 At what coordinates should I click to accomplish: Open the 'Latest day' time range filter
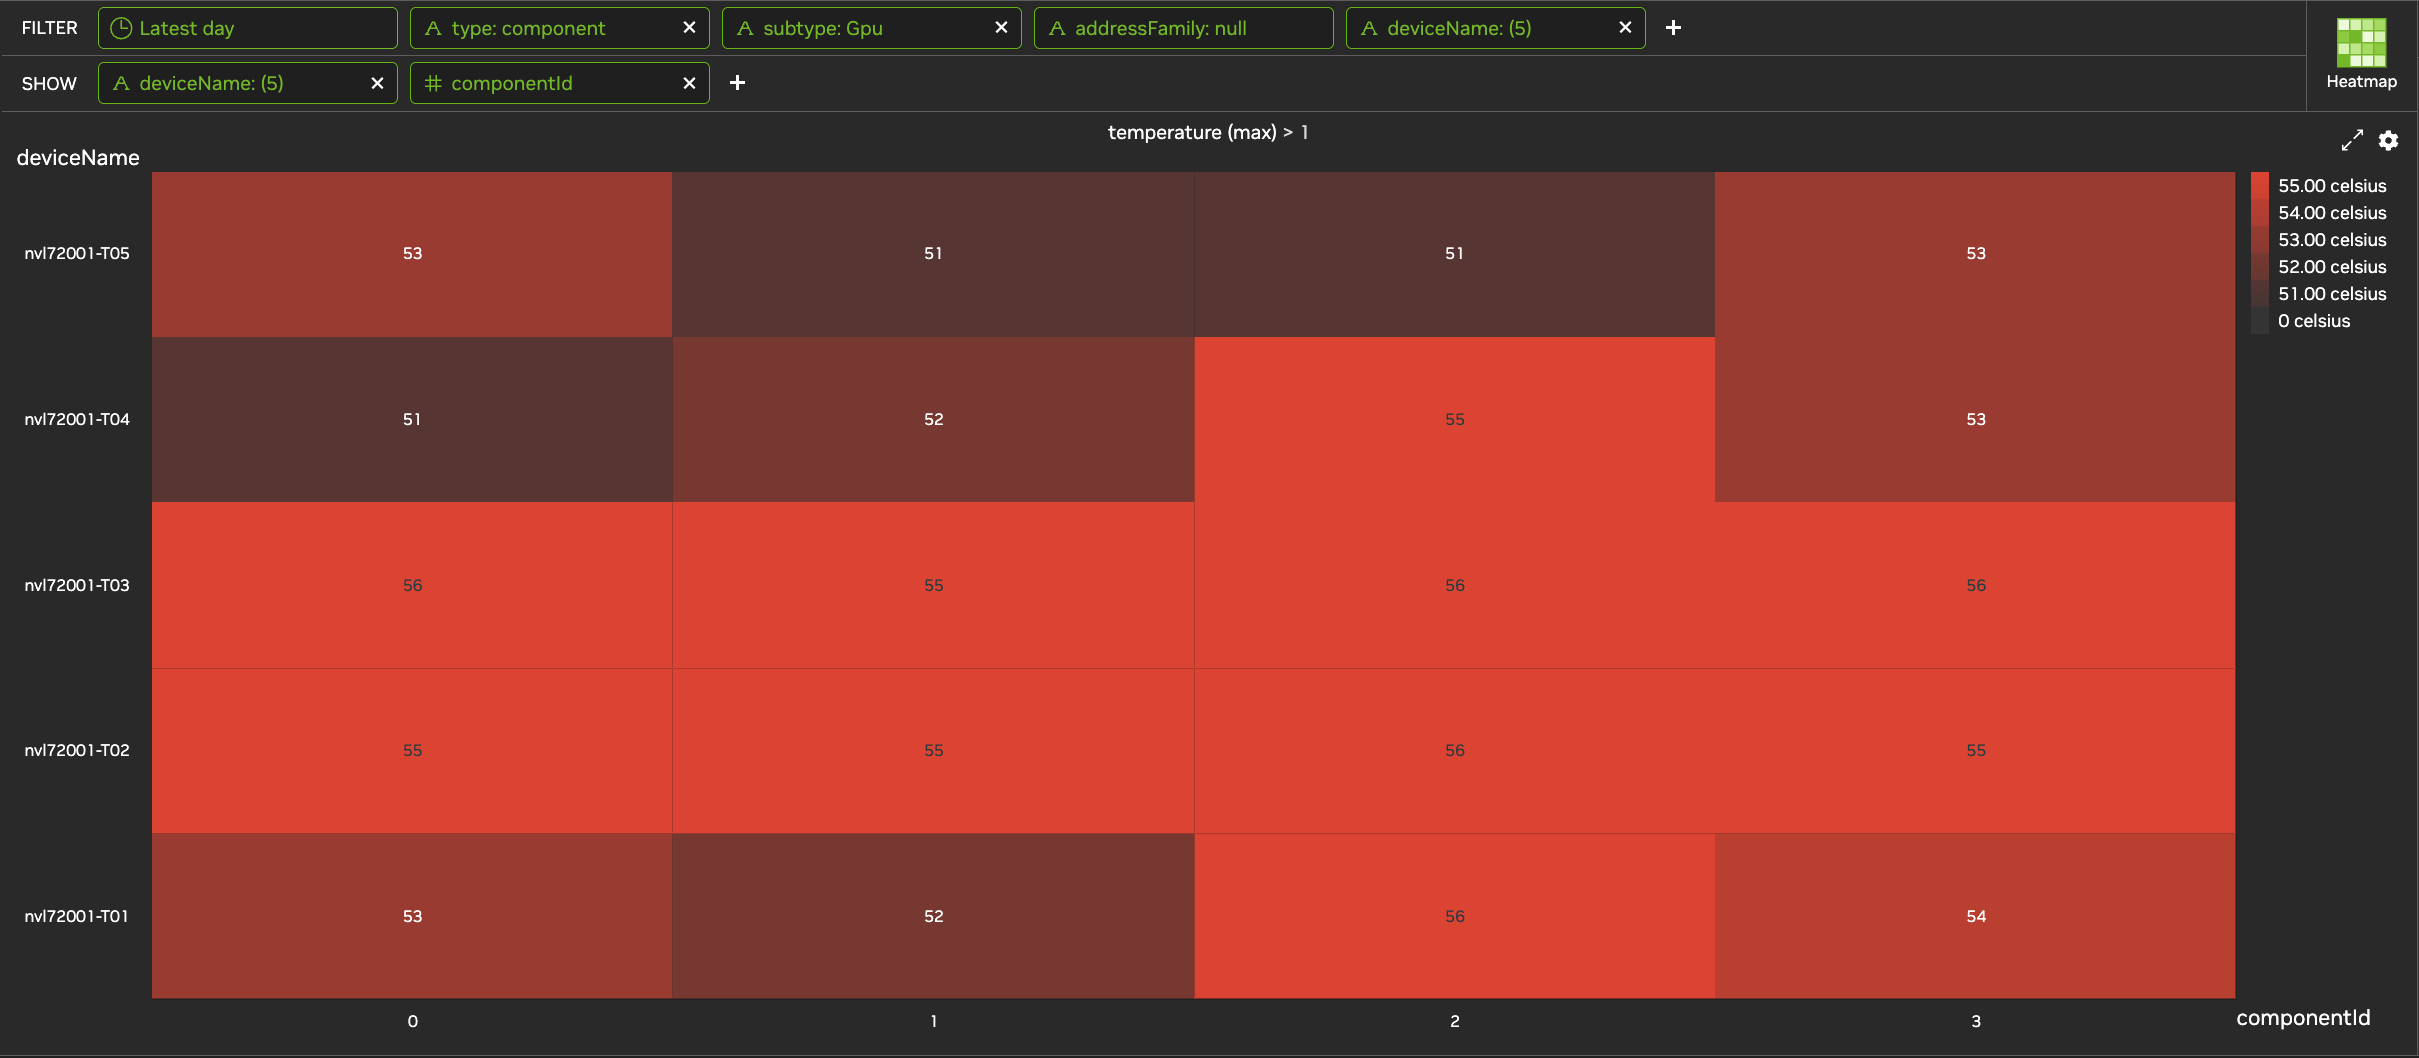coord(248,28)
